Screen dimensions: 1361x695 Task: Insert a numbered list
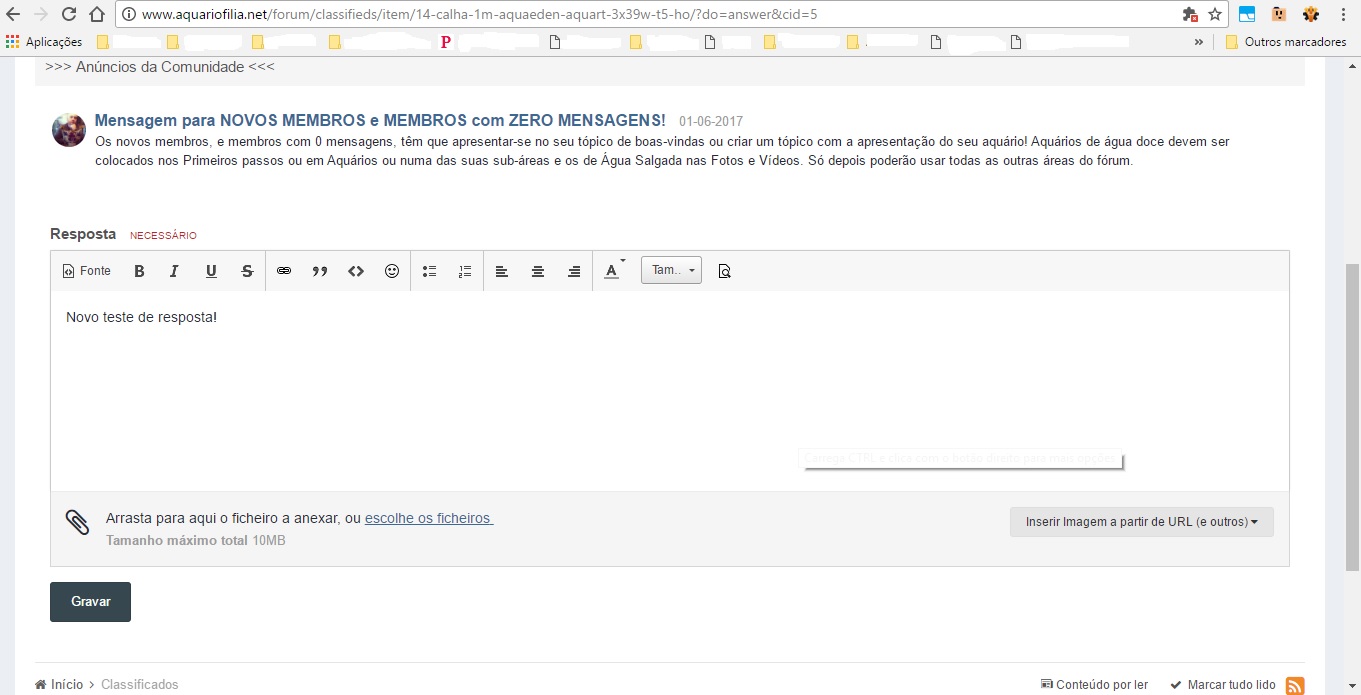tap(465, 271)
